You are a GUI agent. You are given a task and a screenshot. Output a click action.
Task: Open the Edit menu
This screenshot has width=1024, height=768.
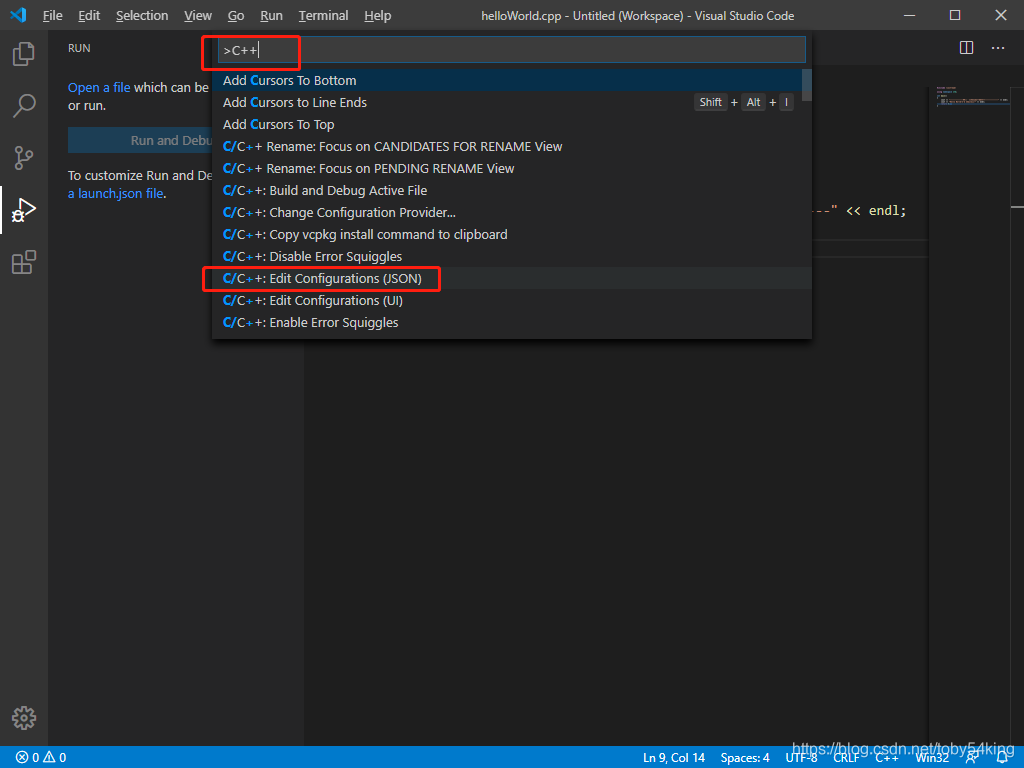(89, 15)
